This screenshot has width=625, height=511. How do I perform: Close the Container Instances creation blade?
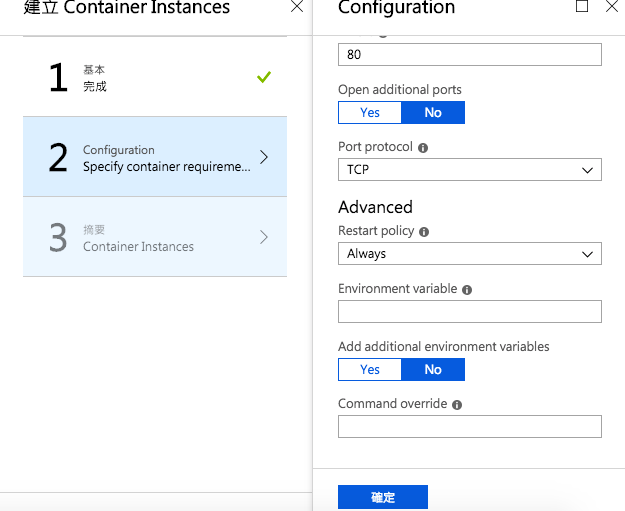[x=297, y=7]
